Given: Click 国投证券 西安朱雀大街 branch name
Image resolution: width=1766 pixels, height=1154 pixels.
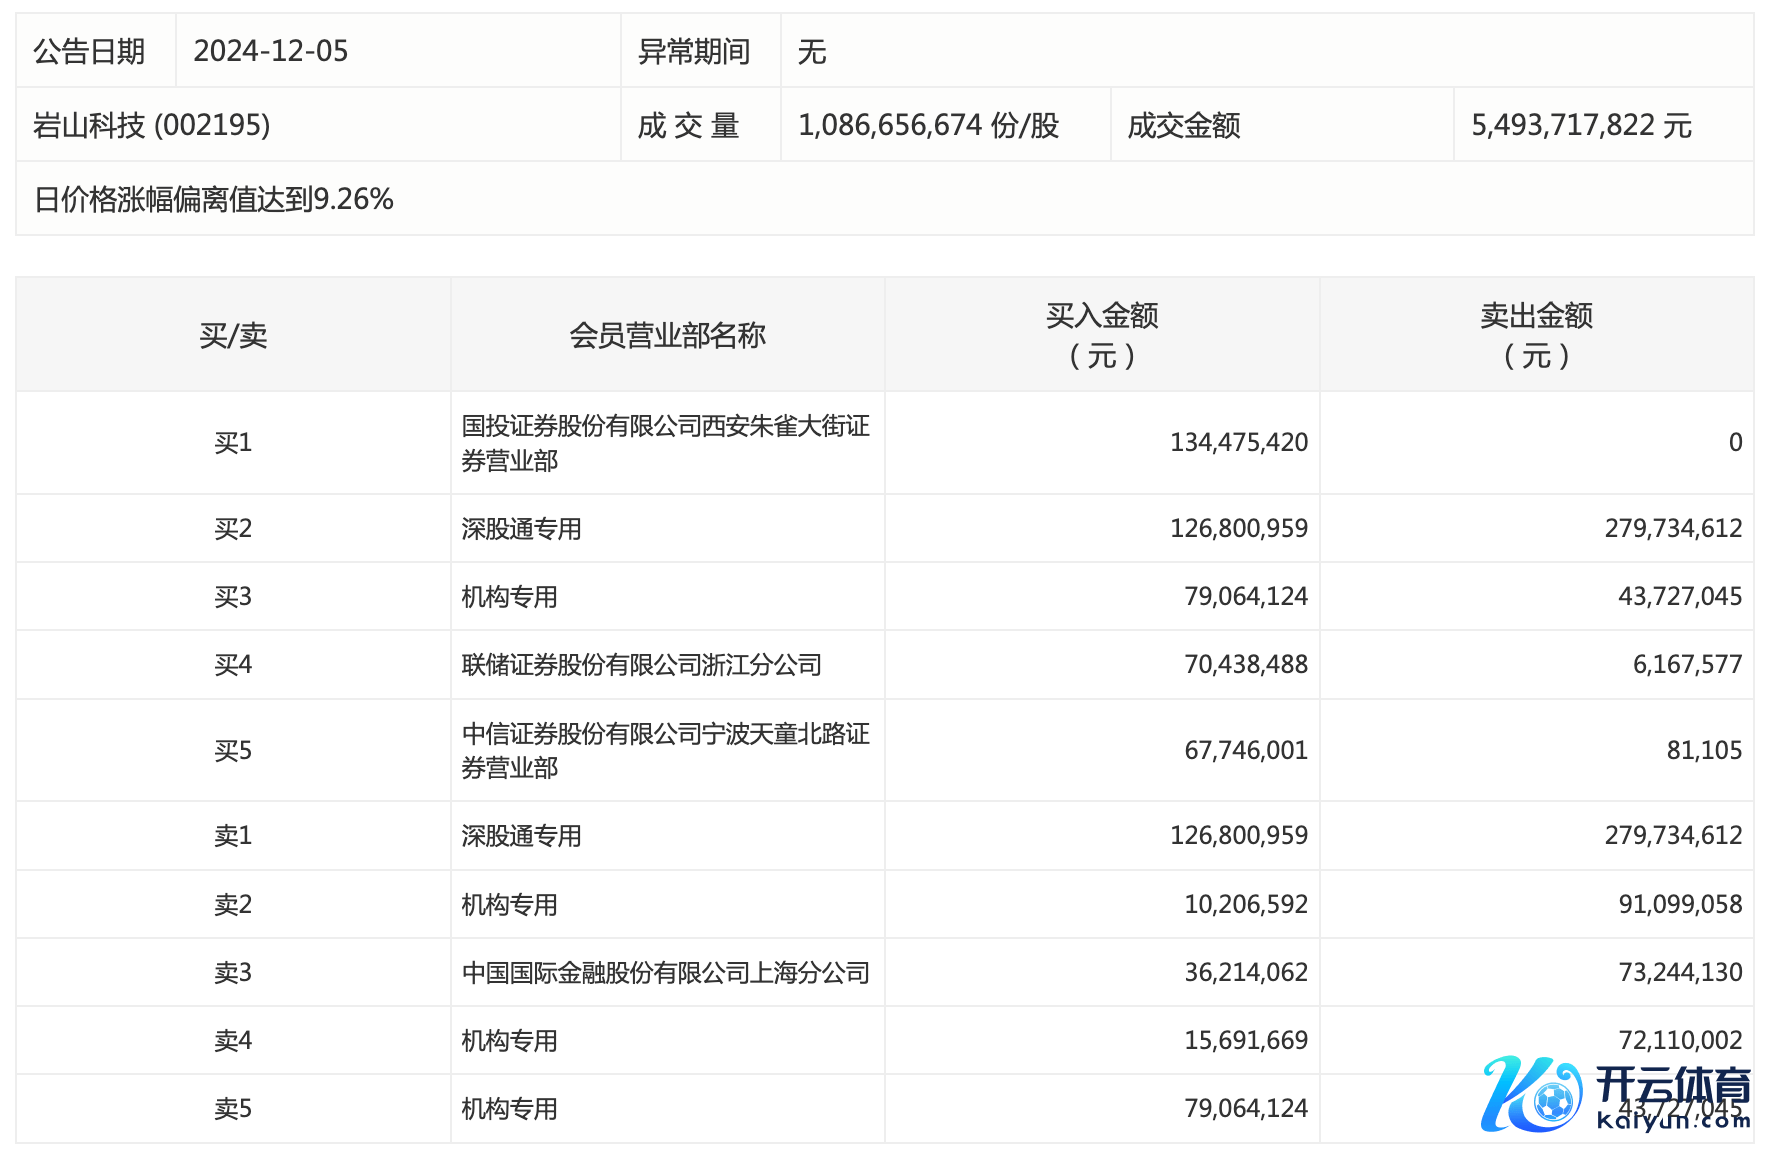Looking at the screenshot, I should point(665,443).
